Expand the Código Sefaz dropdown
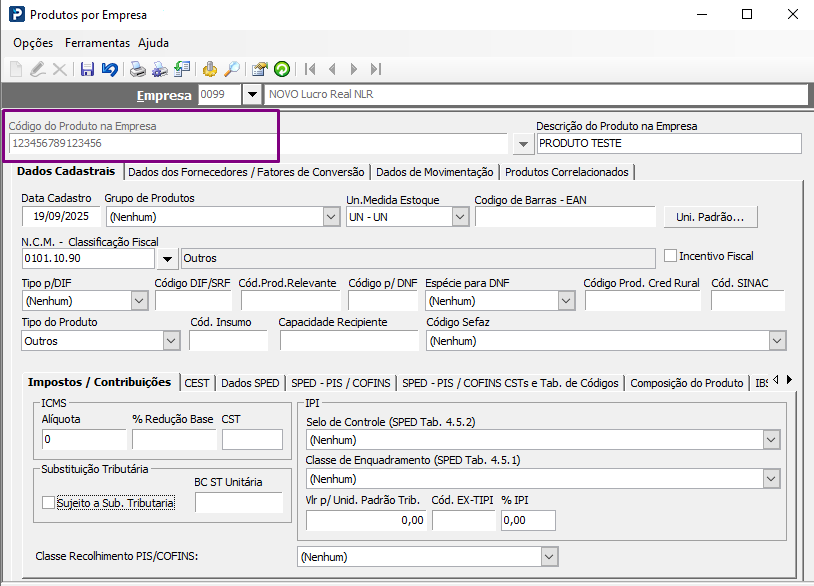The image size is (814, 586). [x=776, y=341]
